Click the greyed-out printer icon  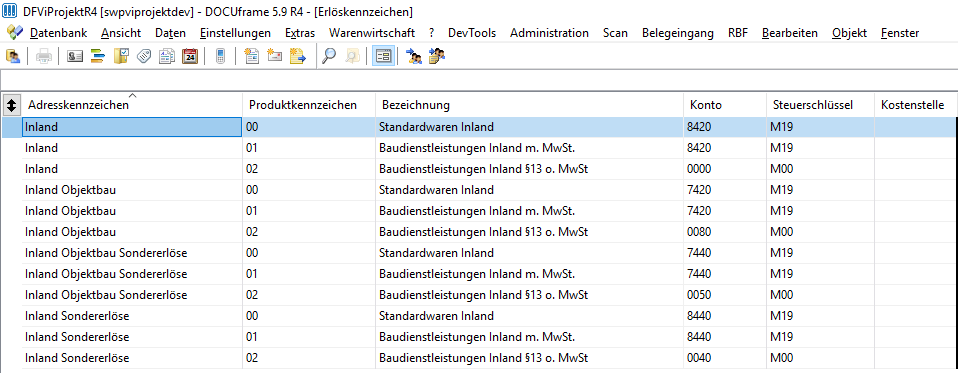click(x=44, y=57)
